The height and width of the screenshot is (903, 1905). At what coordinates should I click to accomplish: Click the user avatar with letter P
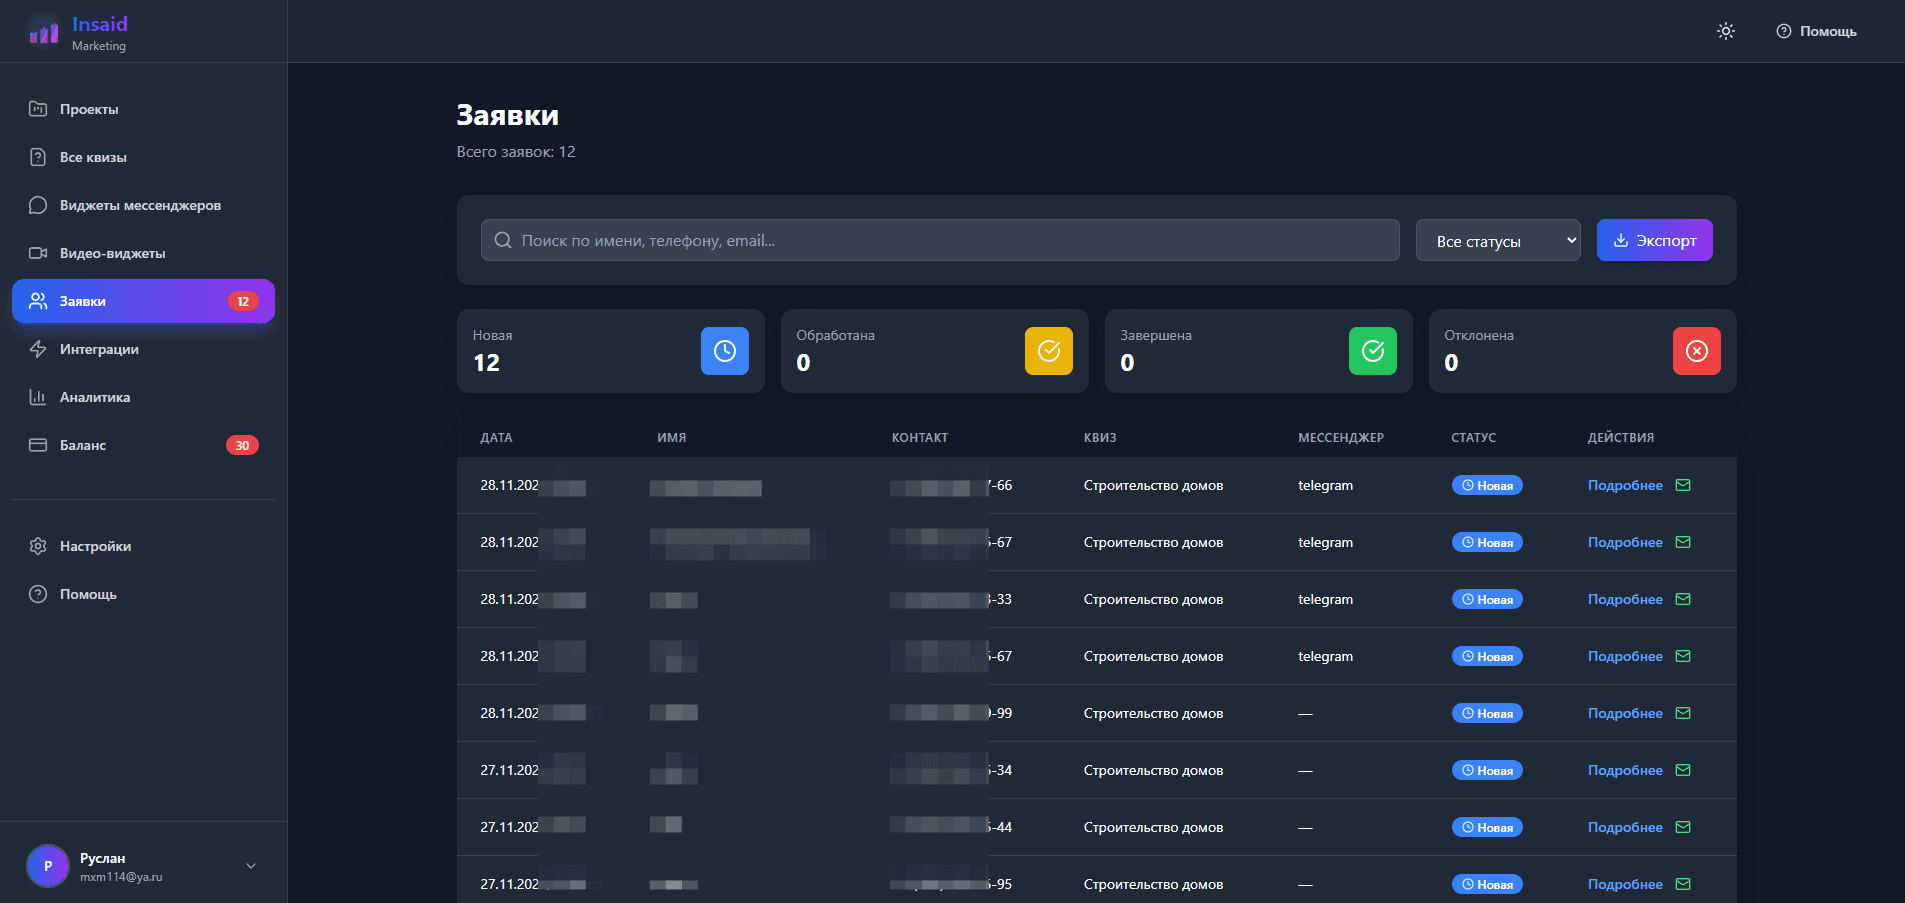[x=47, y=866]
